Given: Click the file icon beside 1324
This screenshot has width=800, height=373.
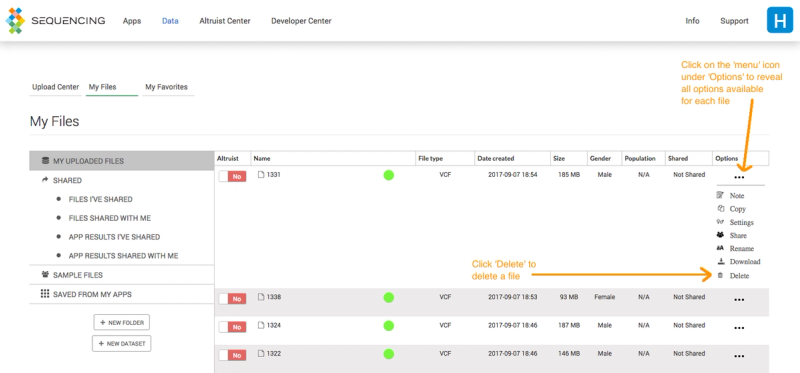Looking at the screenshot, I should tap(261, 325).
